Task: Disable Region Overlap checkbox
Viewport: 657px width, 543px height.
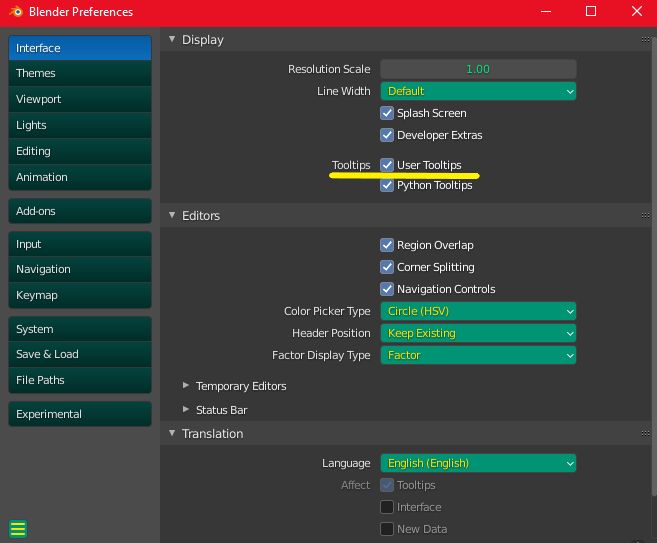Action: click(x=387, y=245)
